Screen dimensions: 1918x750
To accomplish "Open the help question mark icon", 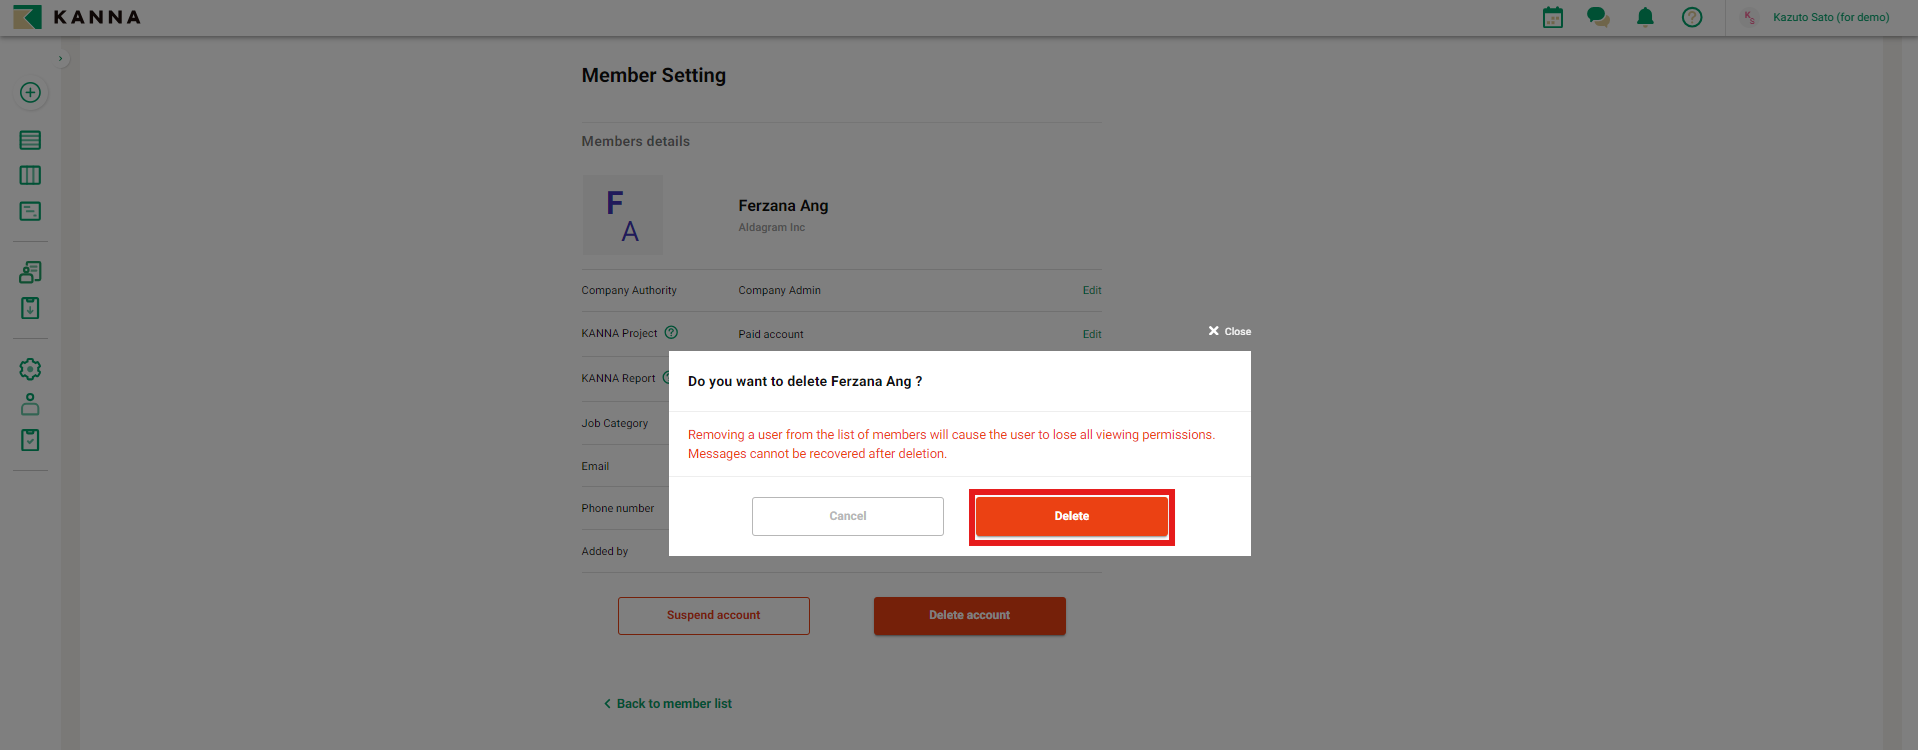I will pos(1692,17).
